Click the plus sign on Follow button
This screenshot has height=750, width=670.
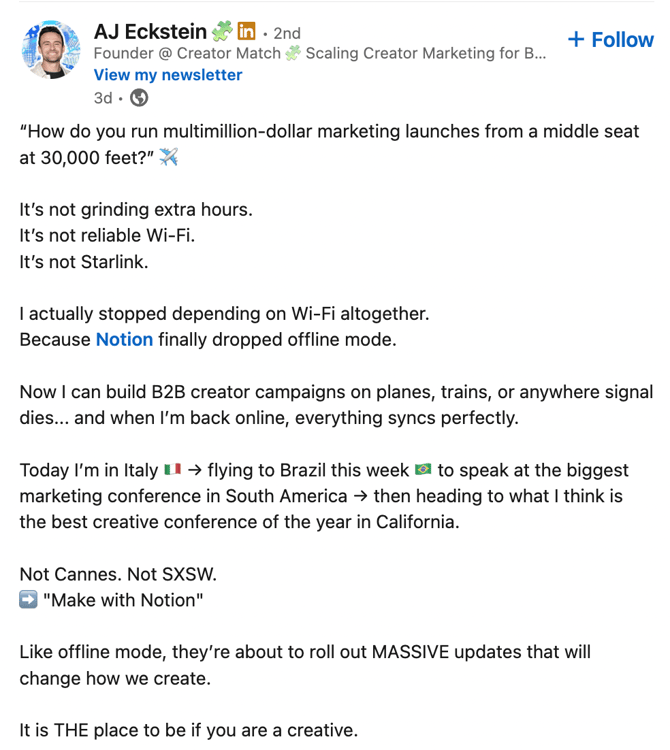tap(576, 39)
